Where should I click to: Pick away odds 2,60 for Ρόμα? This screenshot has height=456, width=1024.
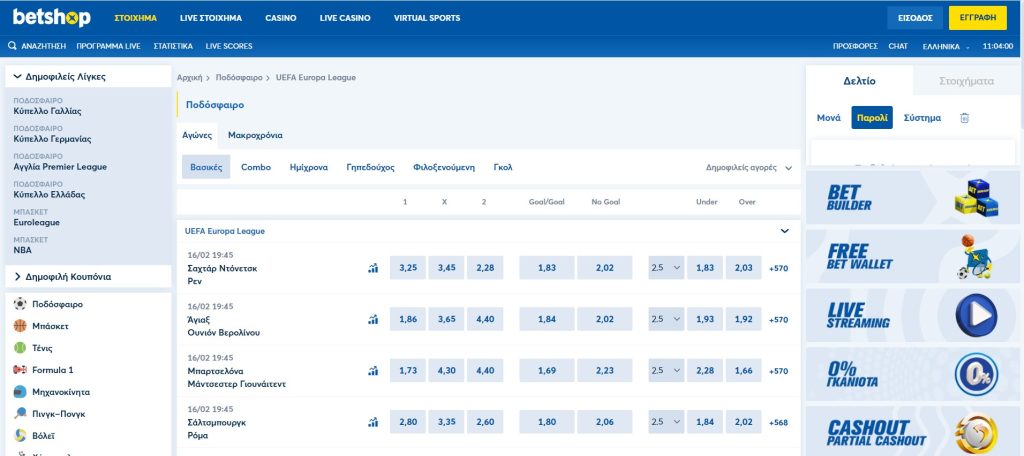pyautogui.click(x=485, y=422)
